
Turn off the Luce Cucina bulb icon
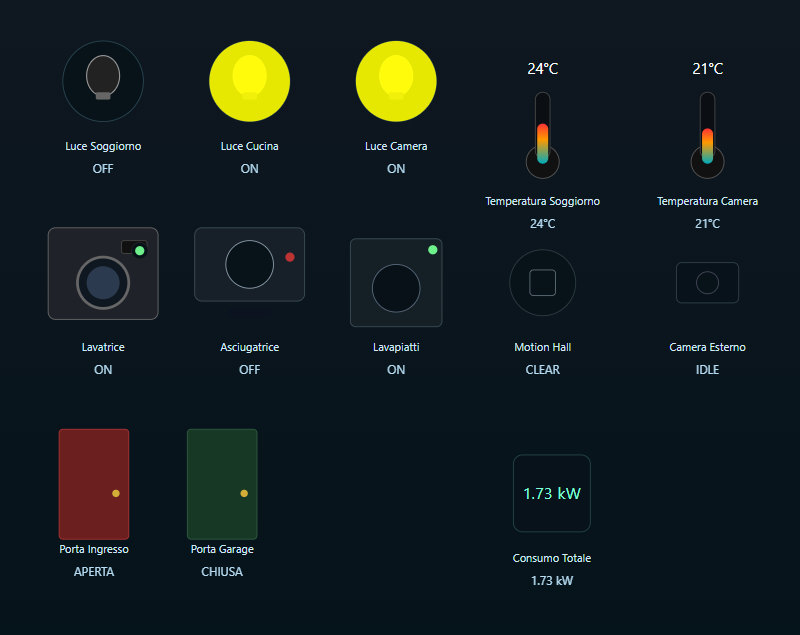249,81
